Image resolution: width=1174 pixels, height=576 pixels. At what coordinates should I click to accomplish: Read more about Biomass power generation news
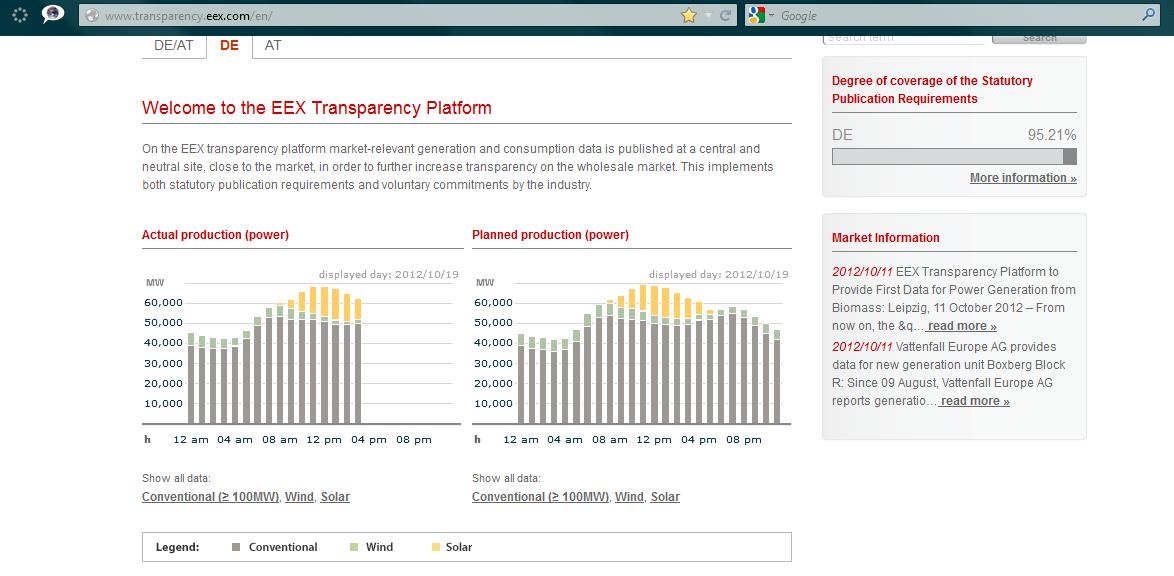(x=961, y=326)
